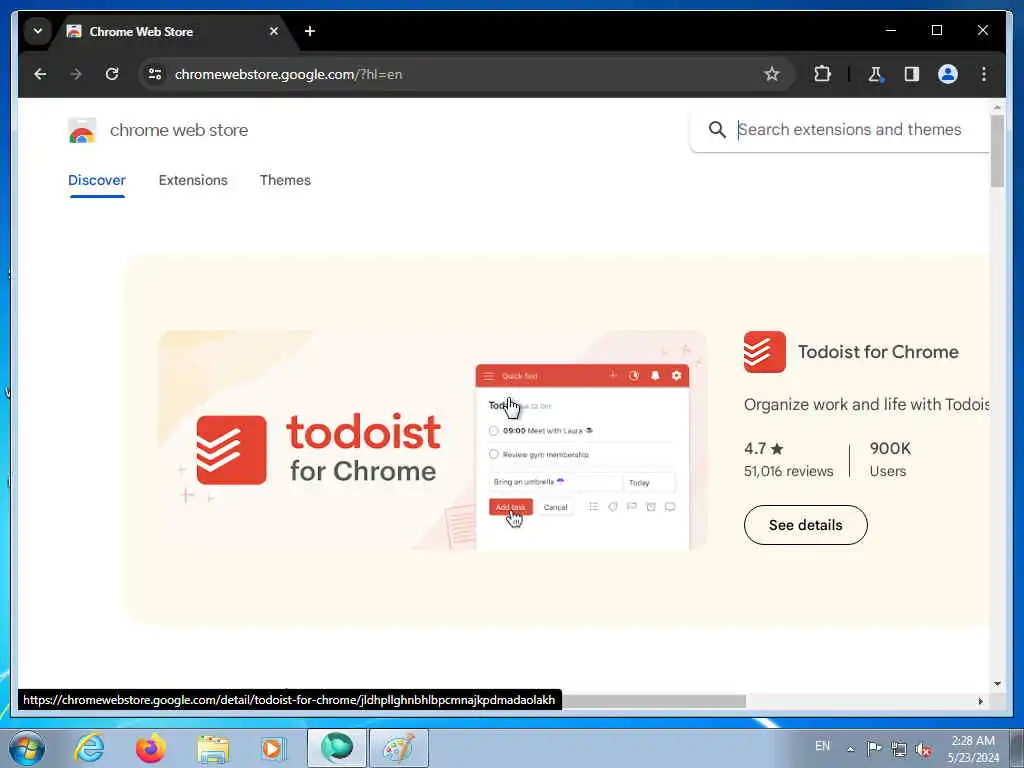View site information icon in address bar
Viewport: 1024px width, 768px height.
[x=155, y=74]
